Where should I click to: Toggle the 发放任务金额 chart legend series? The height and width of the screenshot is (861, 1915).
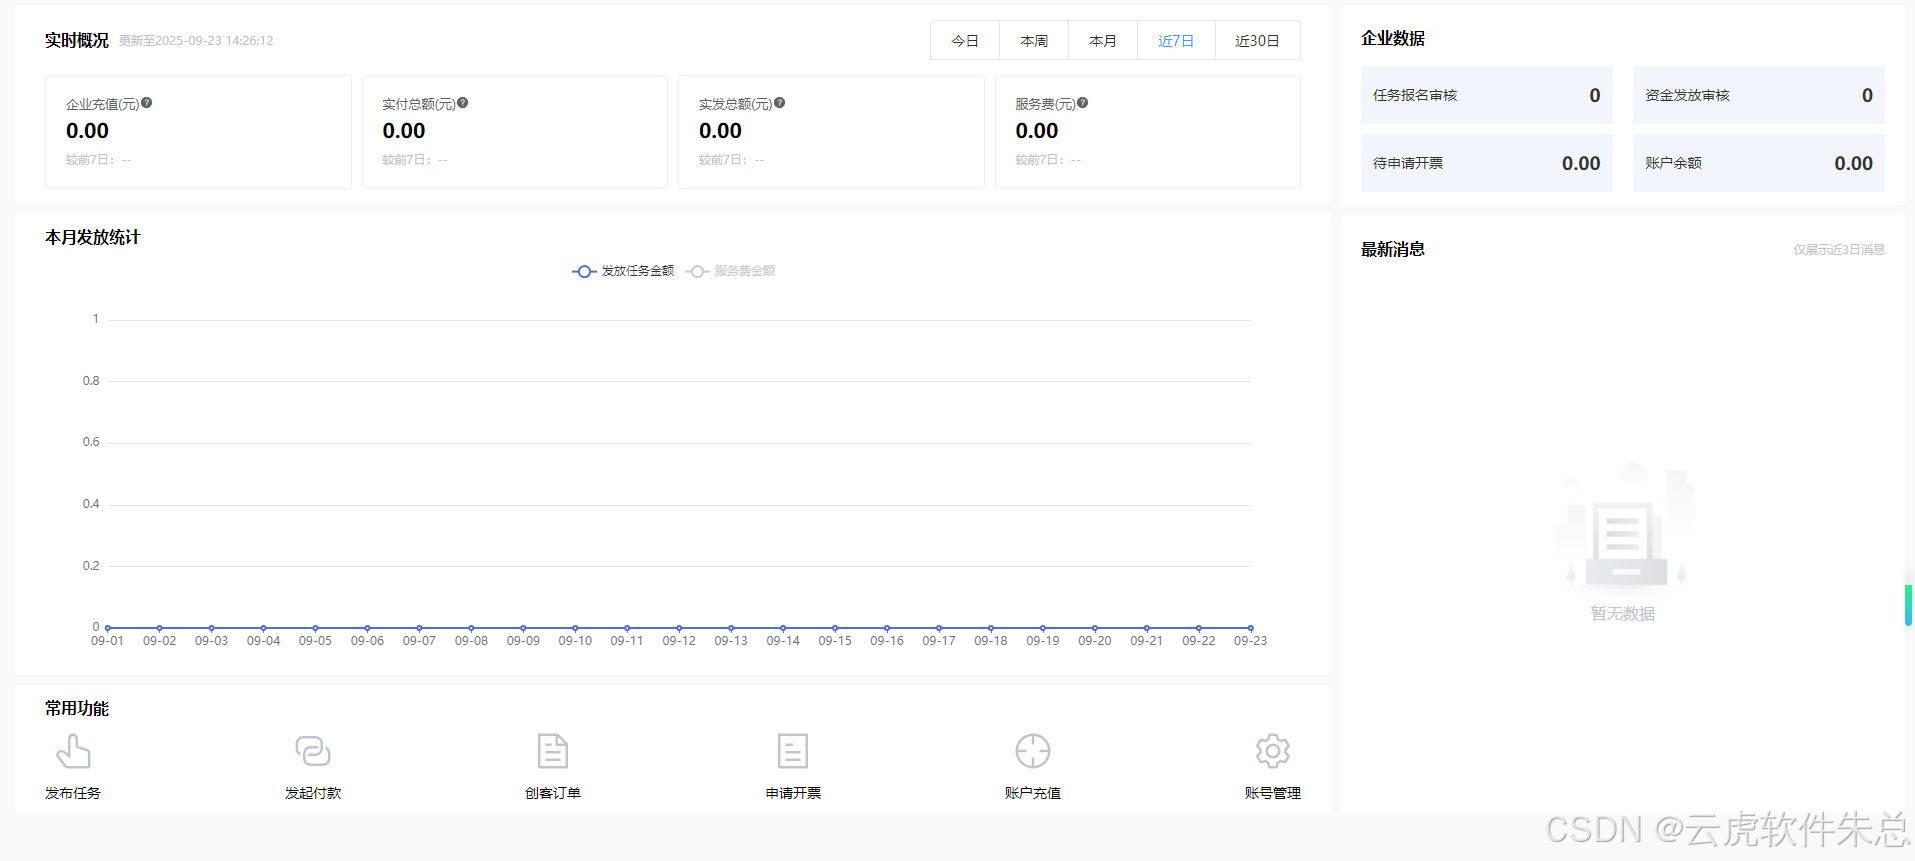(x=623, y=271)
